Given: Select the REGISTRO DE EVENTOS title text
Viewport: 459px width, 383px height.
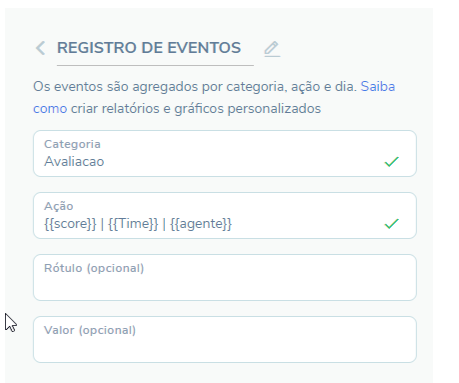Looking at the screenshot, I should coord(149,48).
